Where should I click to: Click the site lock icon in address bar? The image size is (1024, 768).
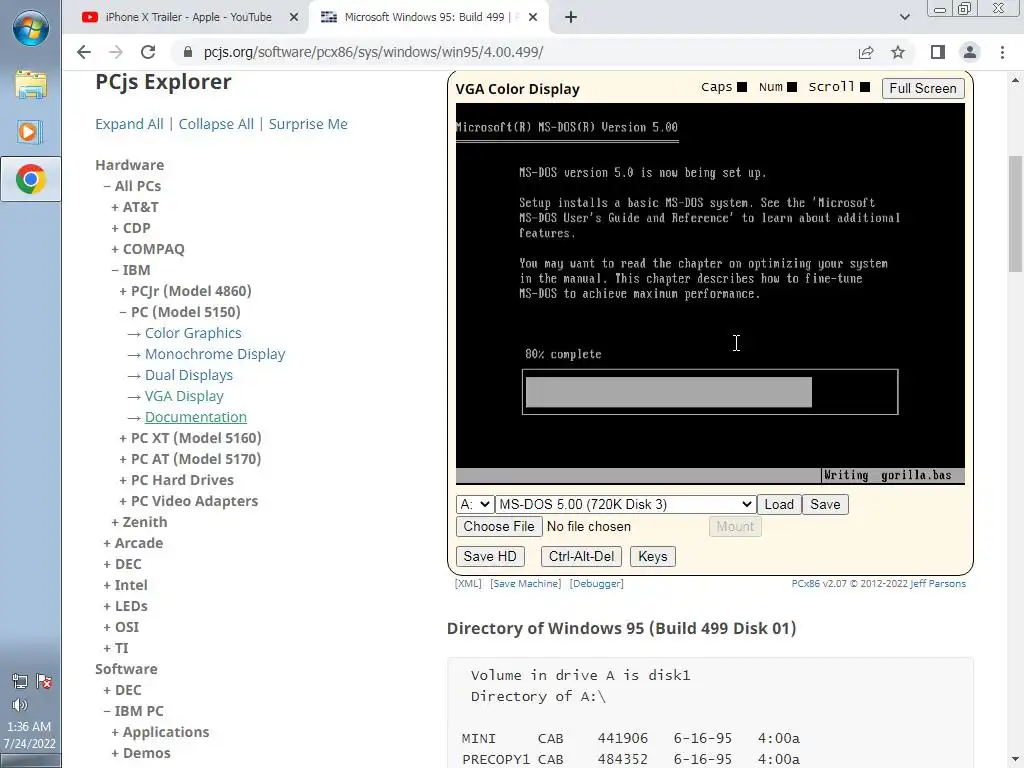[188, 52]
